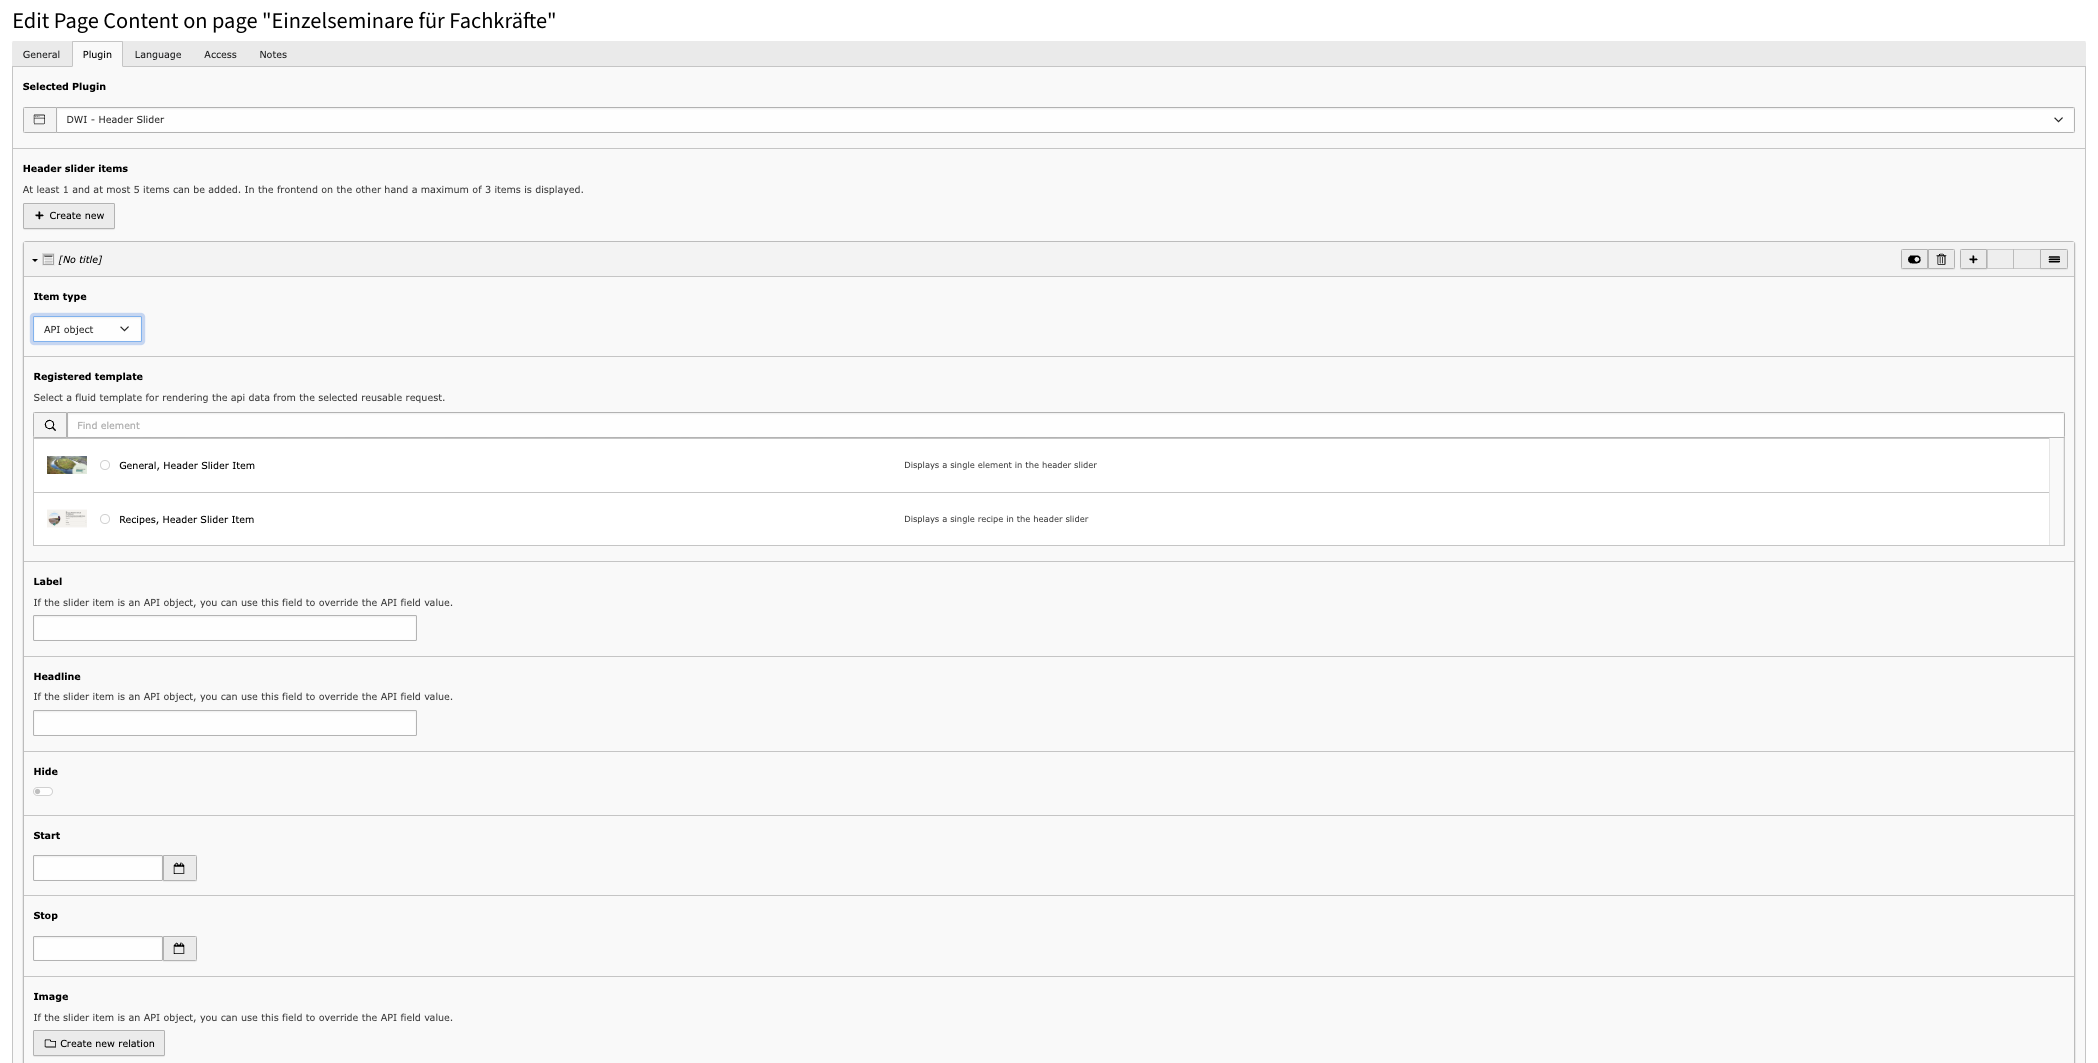Click the plugin icon beside Selected Plugin
Screen dimensions: 2098x1063
pos(40,120)
